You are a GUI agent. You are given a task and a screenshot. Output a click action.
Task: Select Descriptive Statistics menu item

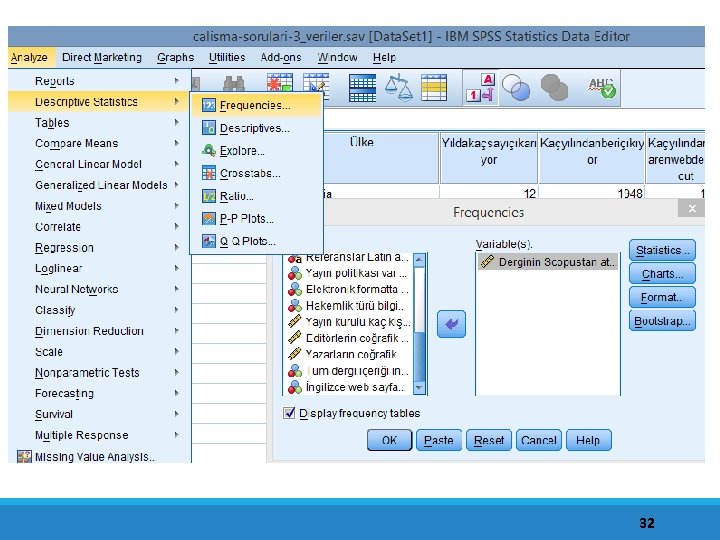[99, 101]
